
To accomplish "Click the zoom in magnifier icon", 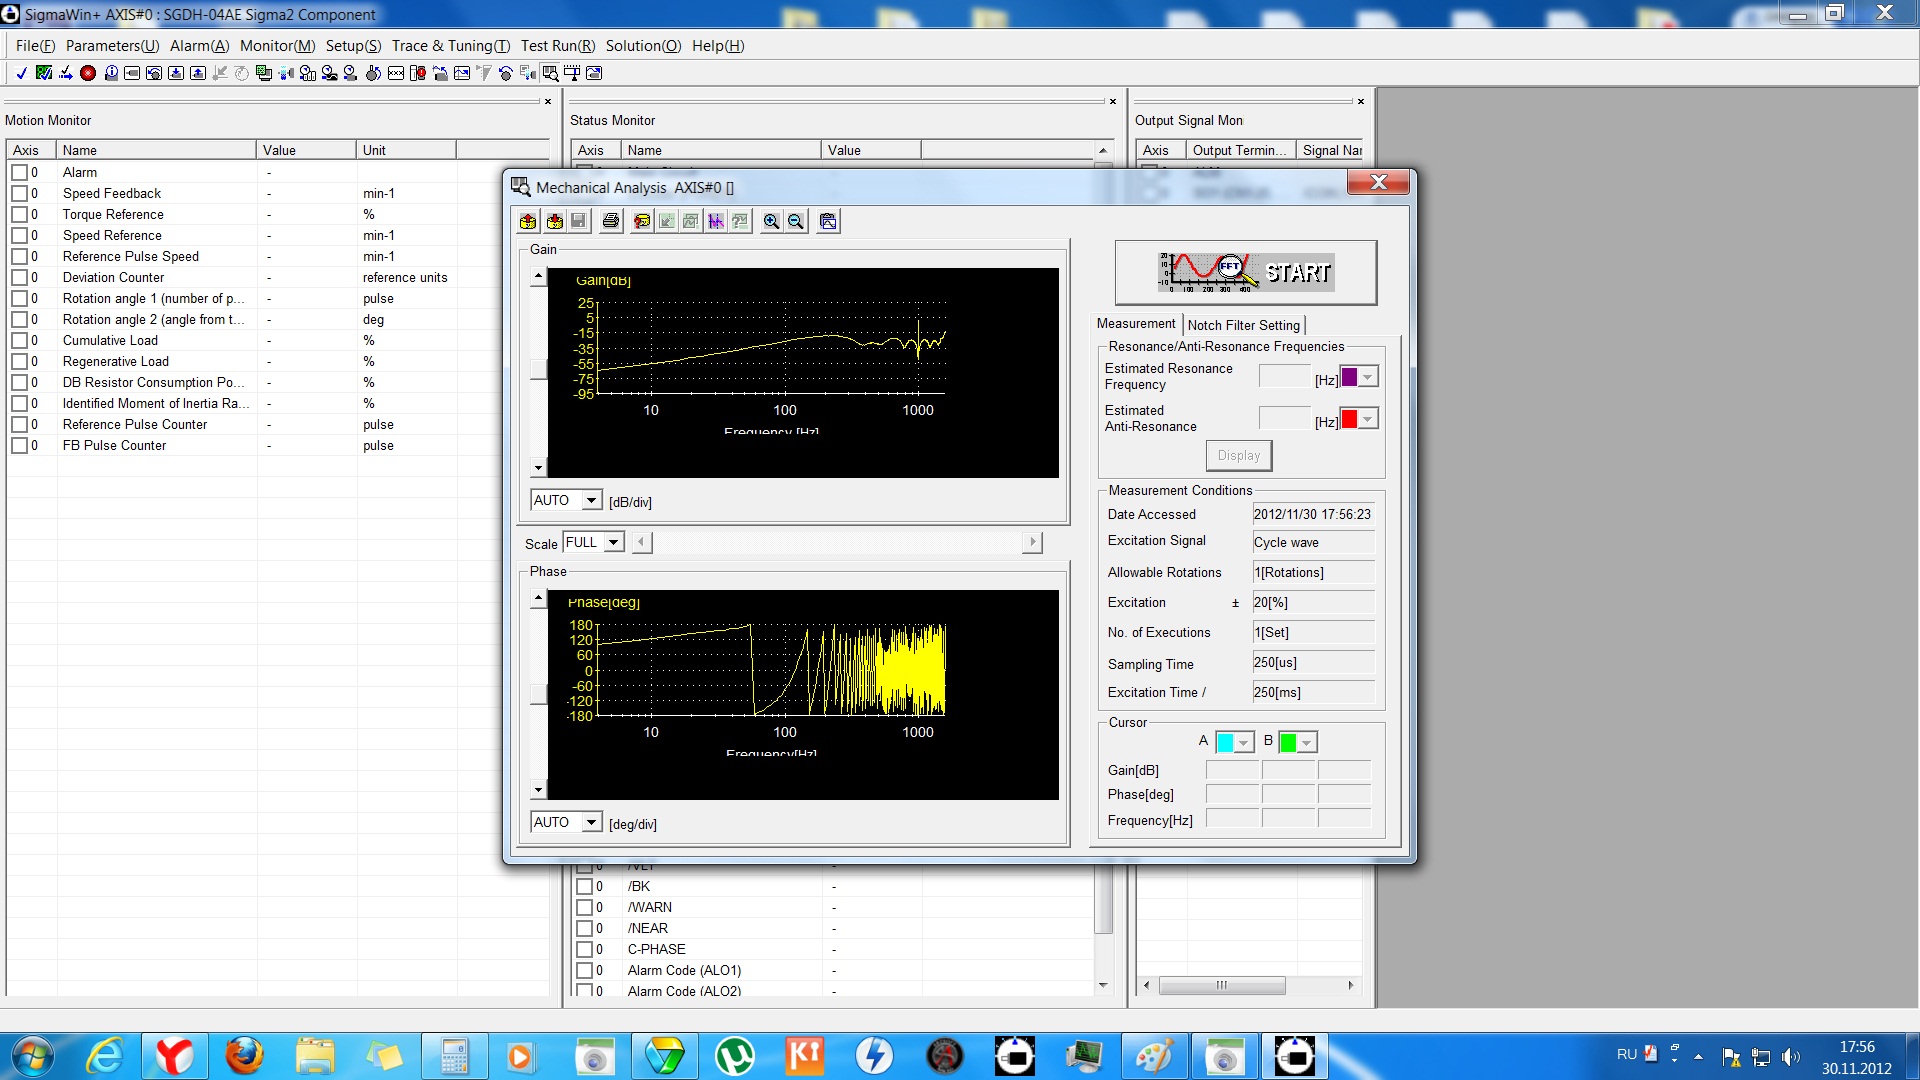I will pyautogui.click(x=771, y=221).
